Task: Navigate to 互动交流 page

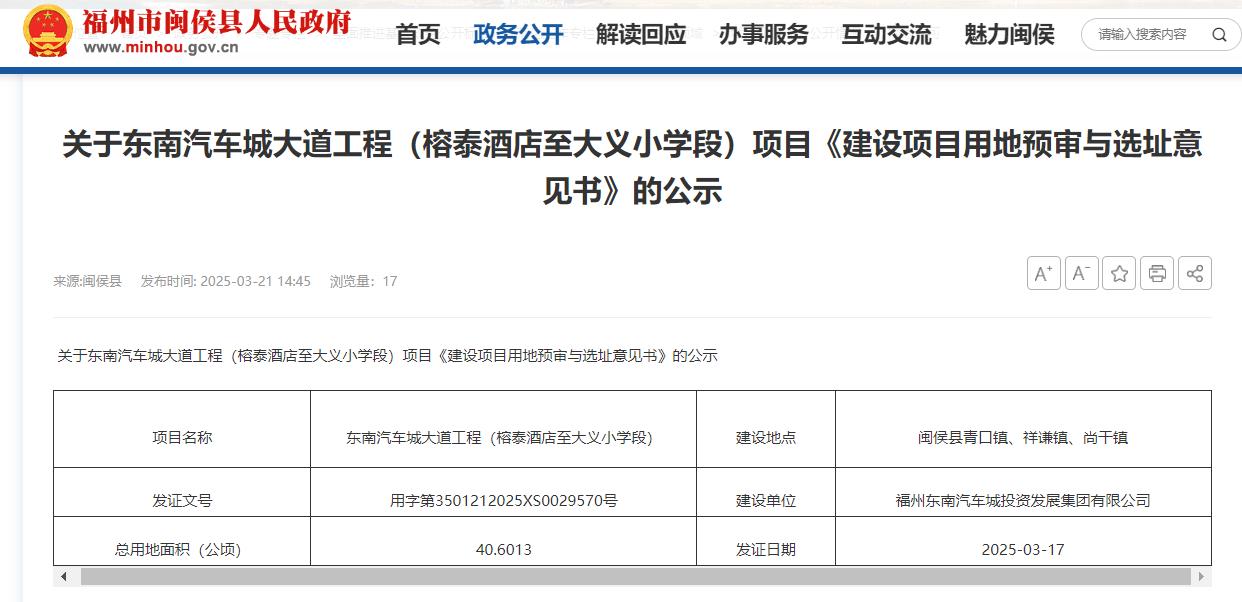Action: (886, 35)
